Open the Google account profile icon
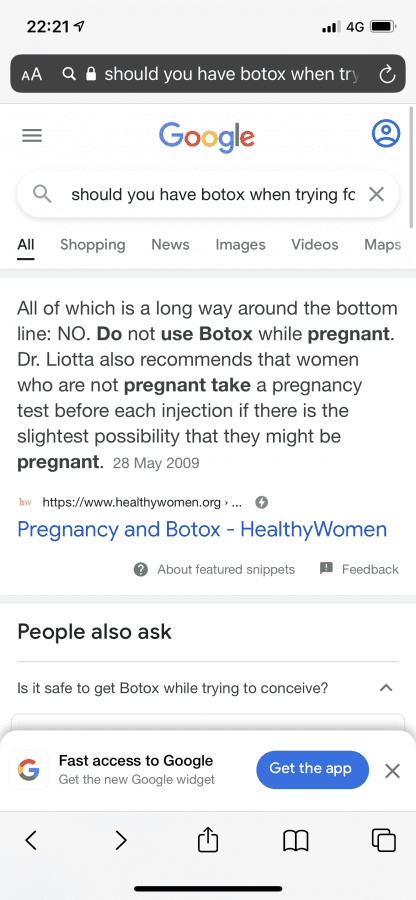 coord(386,134)
